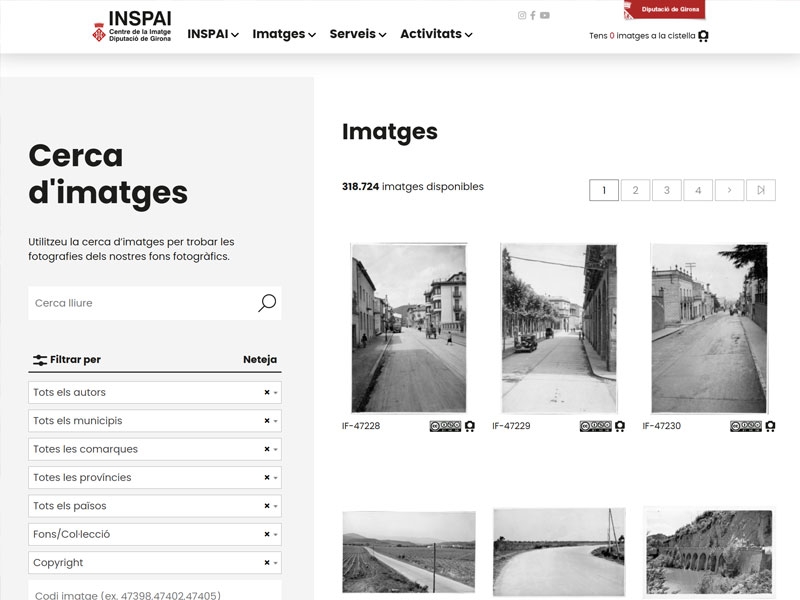Clear the Totes les comarques filter
The width and height of the screenshot is (800, 600).
point(264,449)
